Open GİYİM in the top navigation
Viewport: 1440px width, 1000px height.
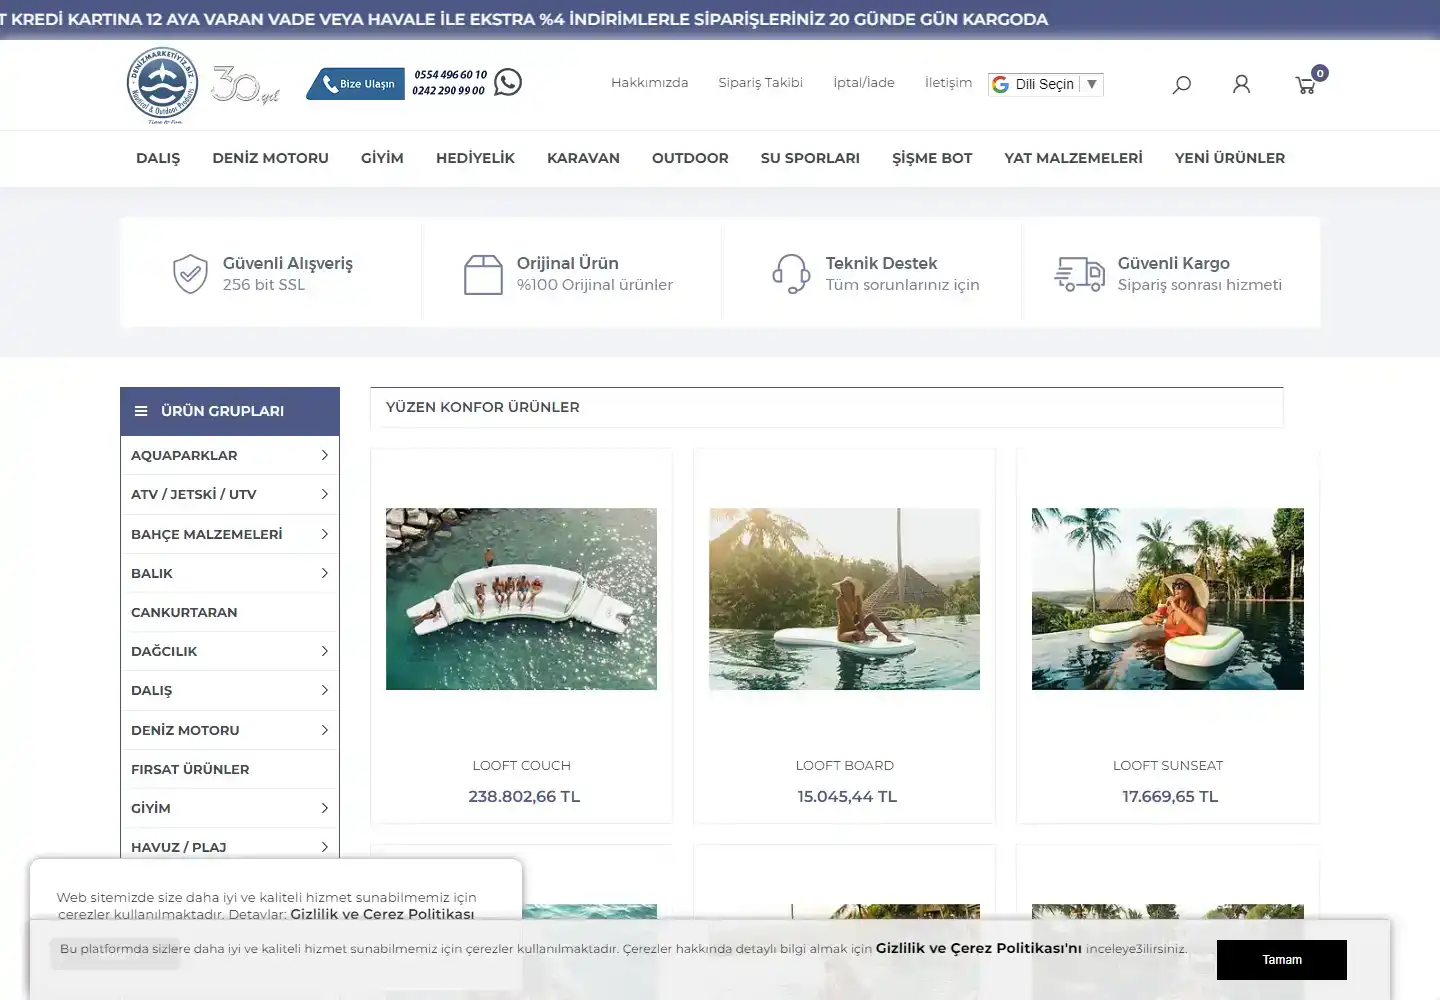[382, 158]
